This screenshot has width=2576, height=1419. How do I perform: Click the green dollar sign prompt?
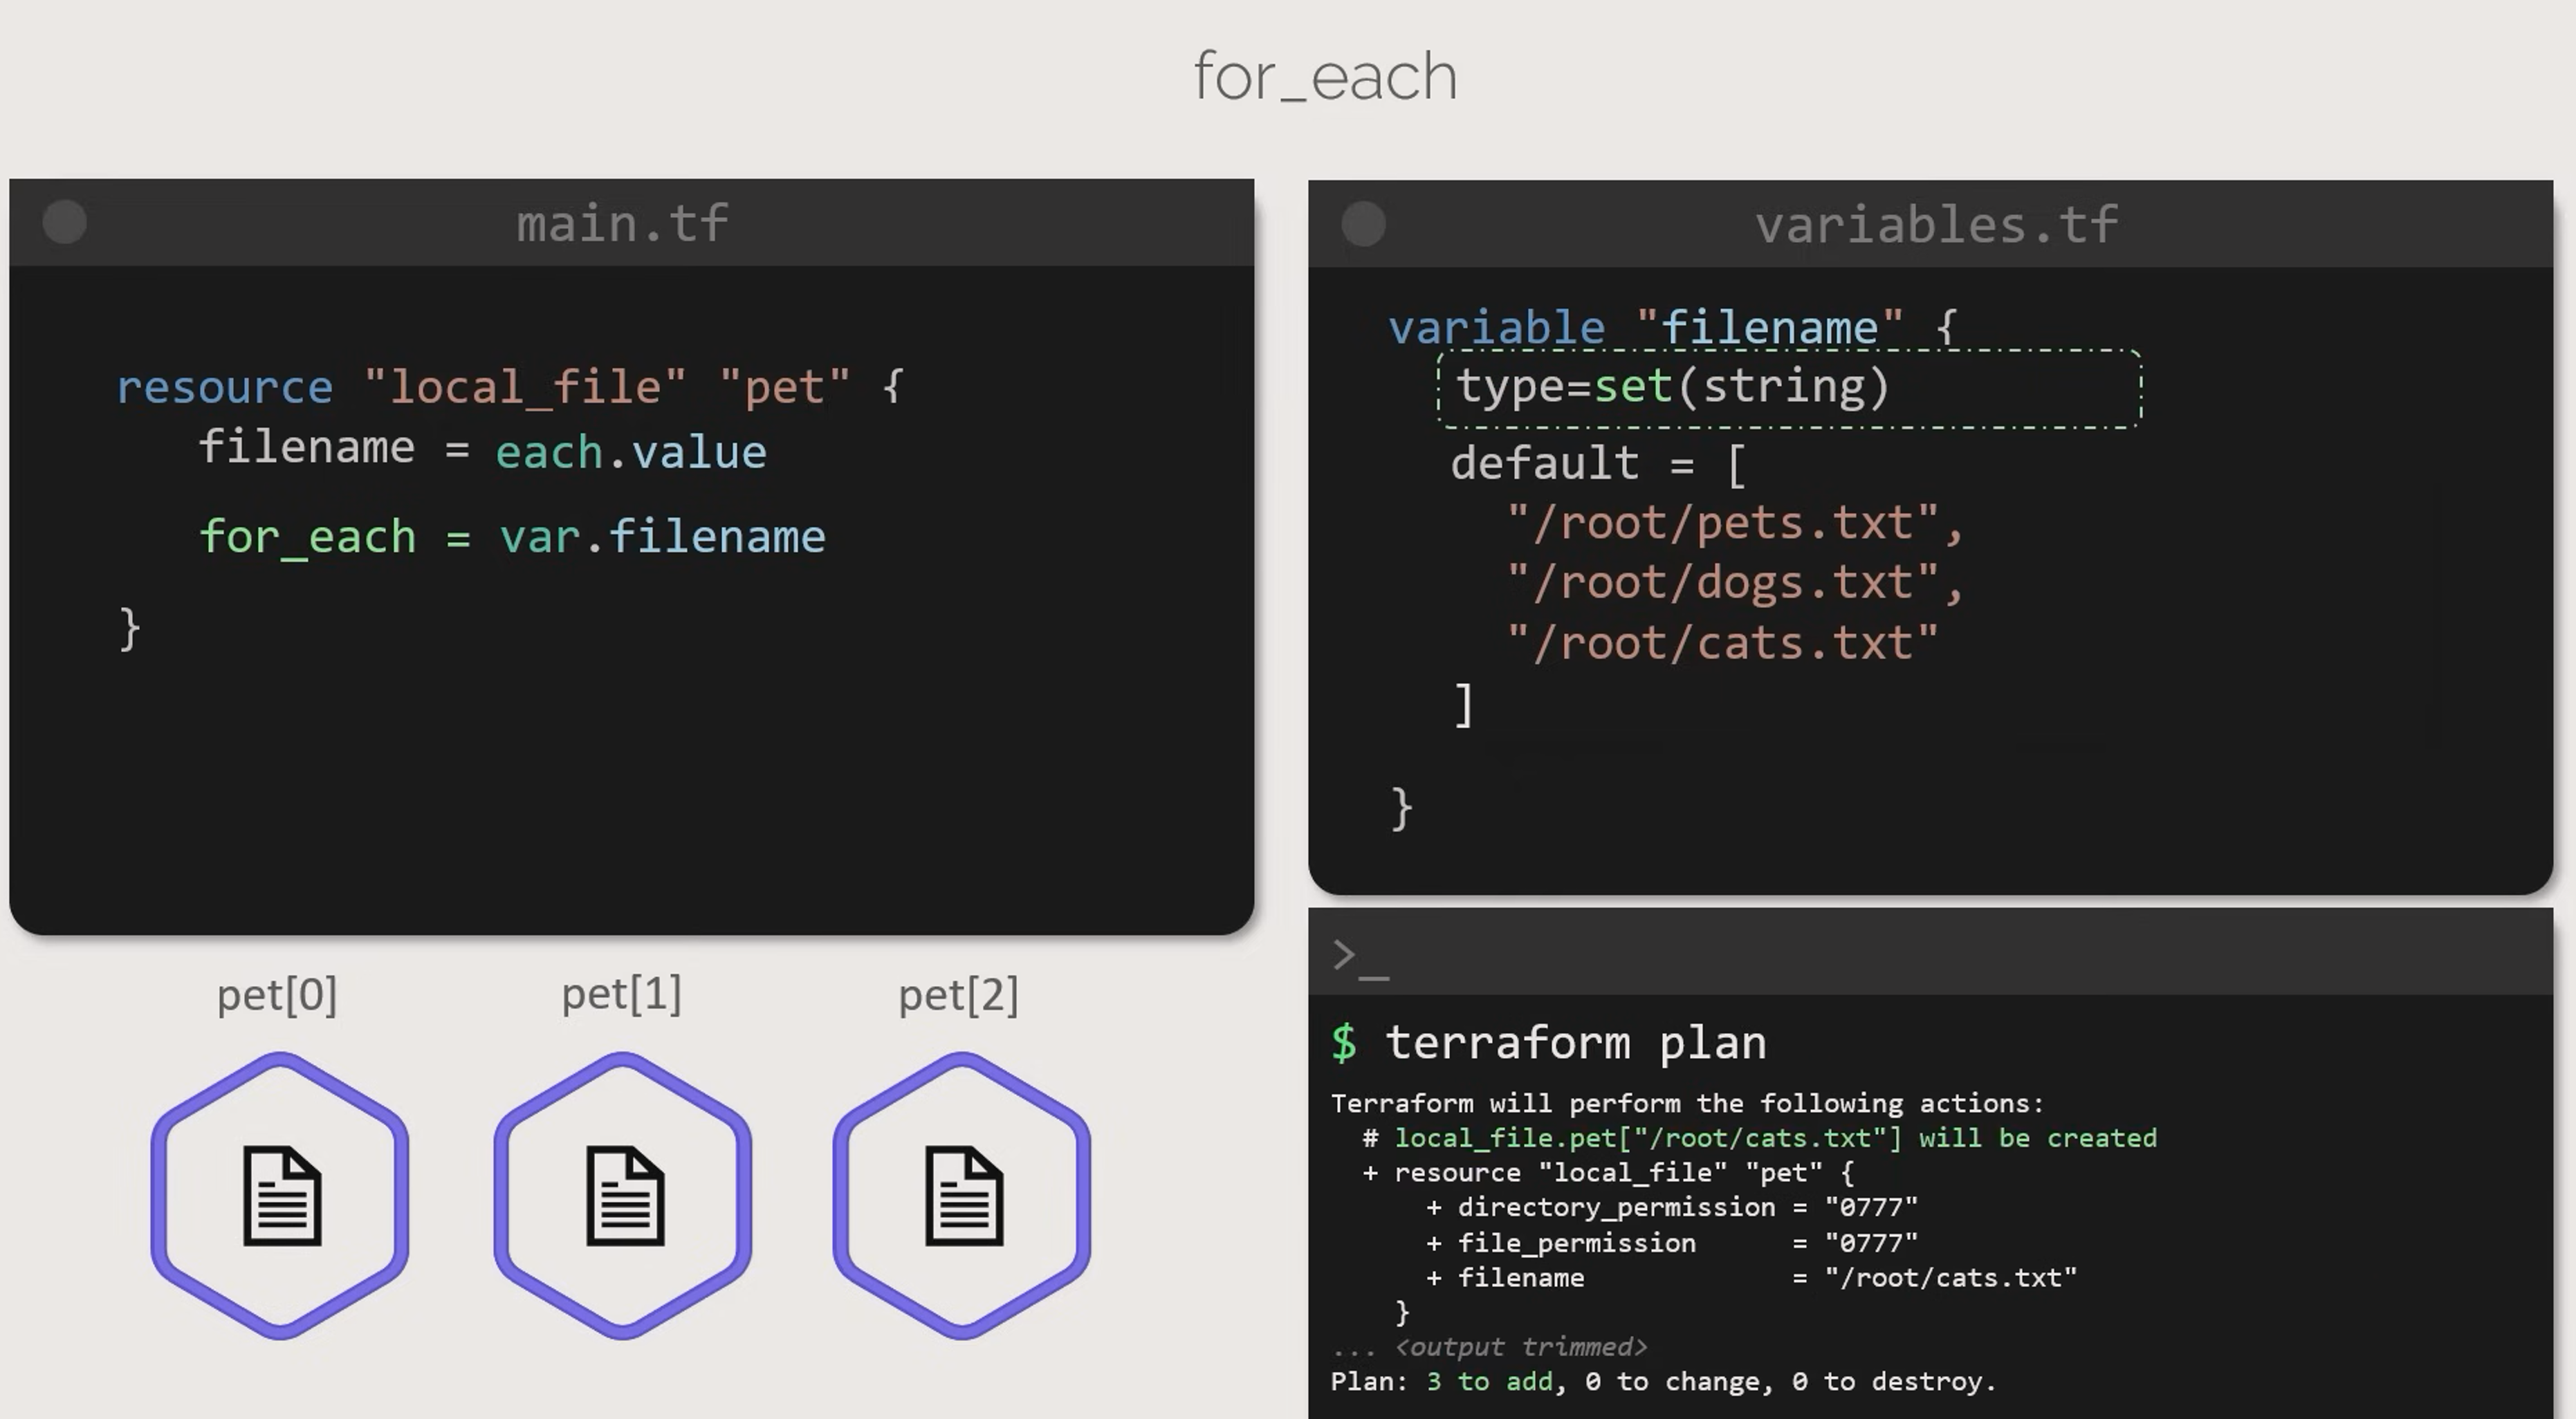pyautogui.click(x=1344, y=1043)
